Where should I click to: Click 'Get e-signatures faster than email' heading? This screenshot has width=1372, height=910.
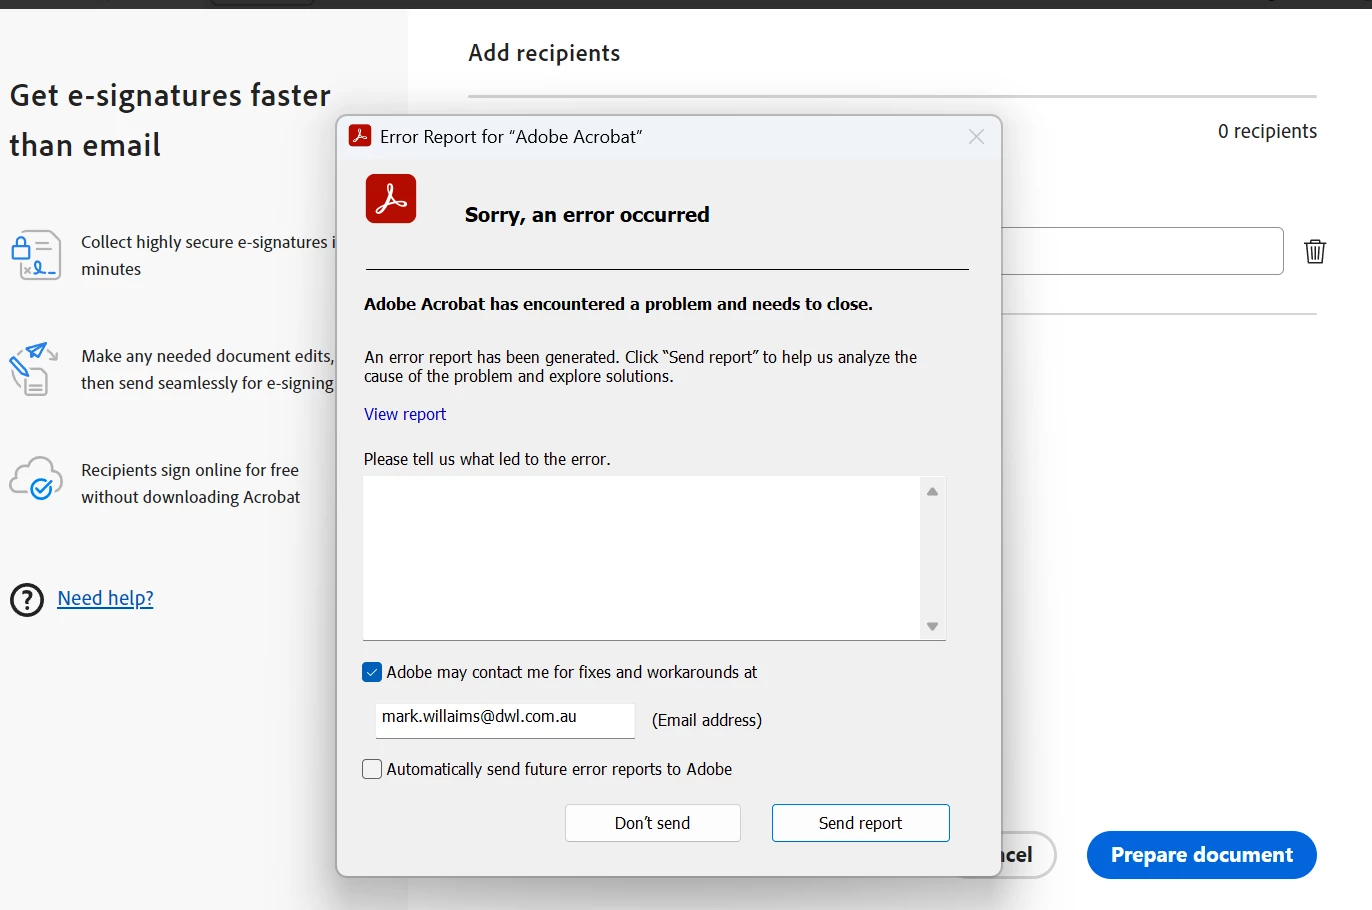[170, 120]
